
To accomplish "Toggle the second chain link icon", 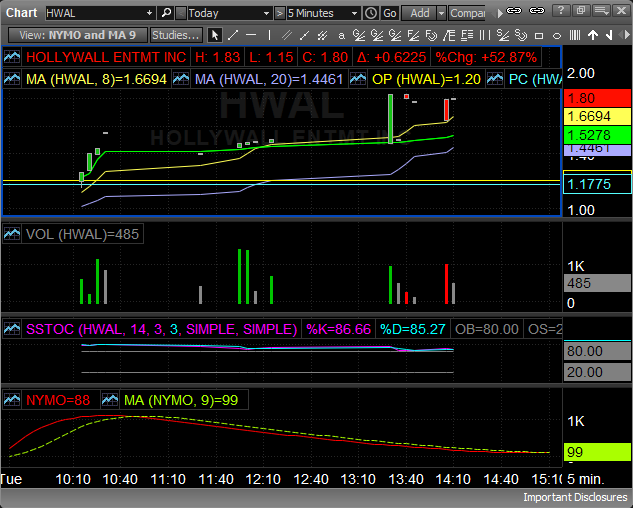I will (537, 11).
